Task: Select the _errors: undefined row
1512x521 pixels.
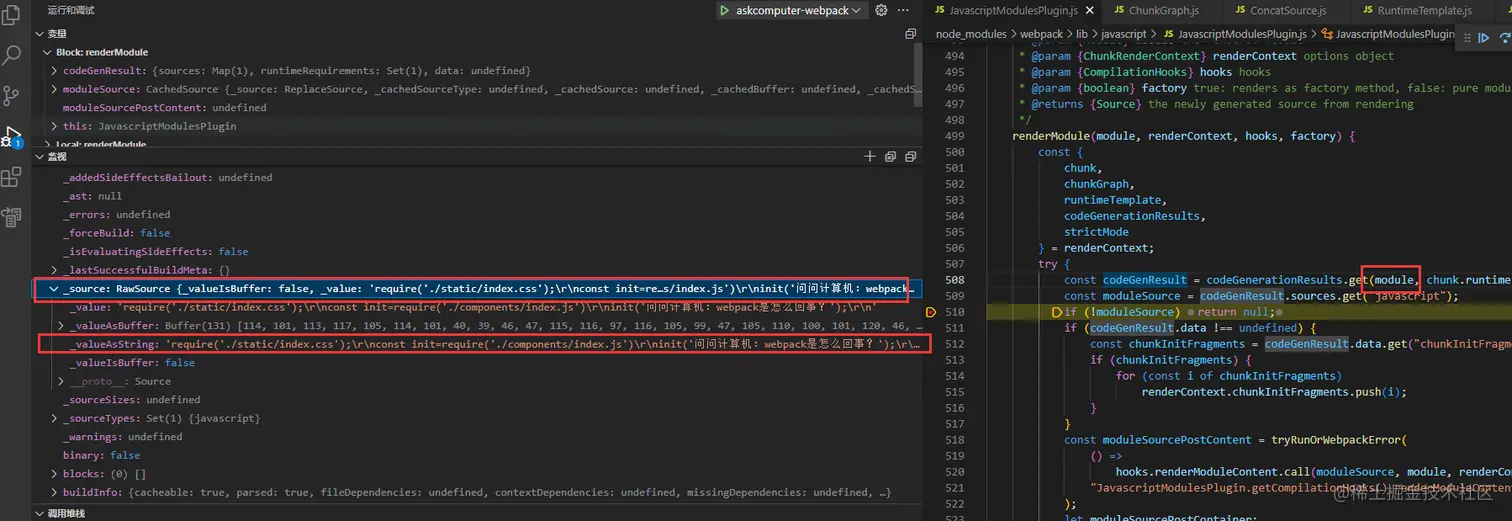Action: 475,214
